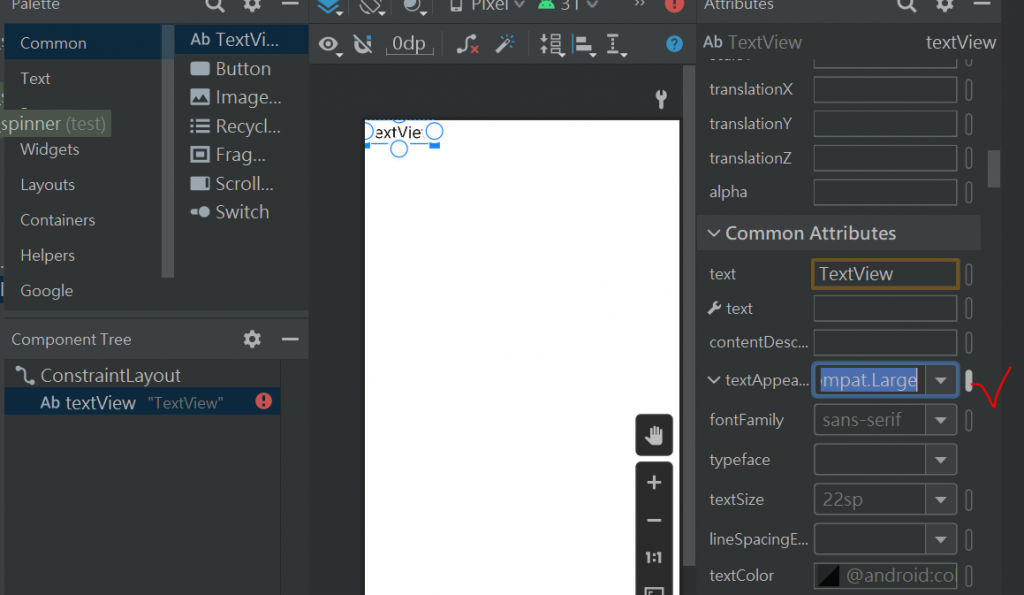Click text field containing TextView
The image size is (1024, 595).
[885, 274]
